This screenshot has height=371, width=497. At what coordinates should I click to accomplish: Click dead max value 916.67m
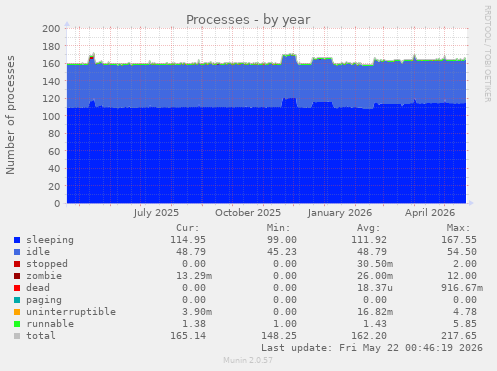point(462,288)
